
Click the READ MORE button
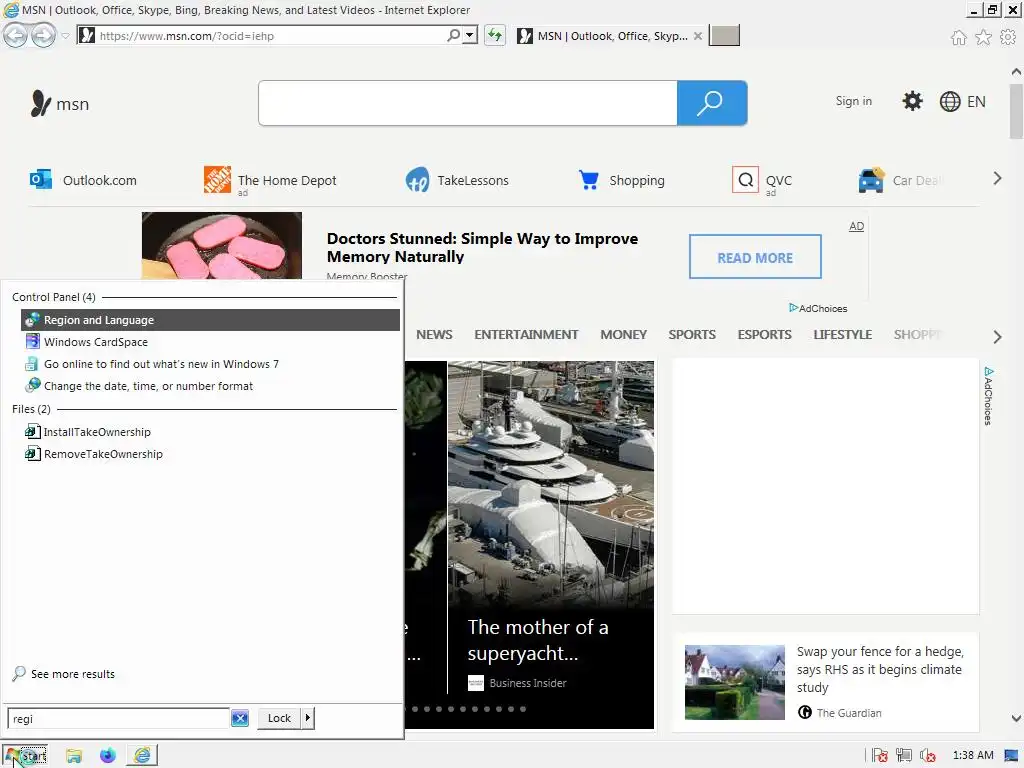coord(755,257)
